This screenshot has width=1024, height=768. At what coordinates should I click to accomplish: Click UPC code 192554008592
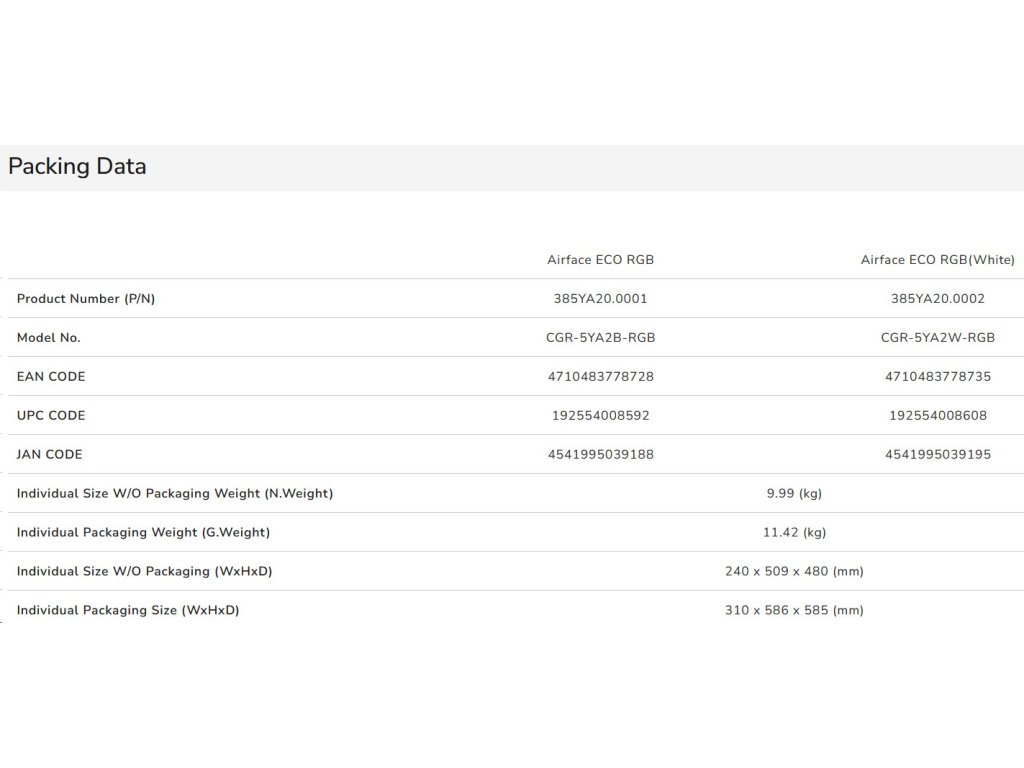pos(600,416)
